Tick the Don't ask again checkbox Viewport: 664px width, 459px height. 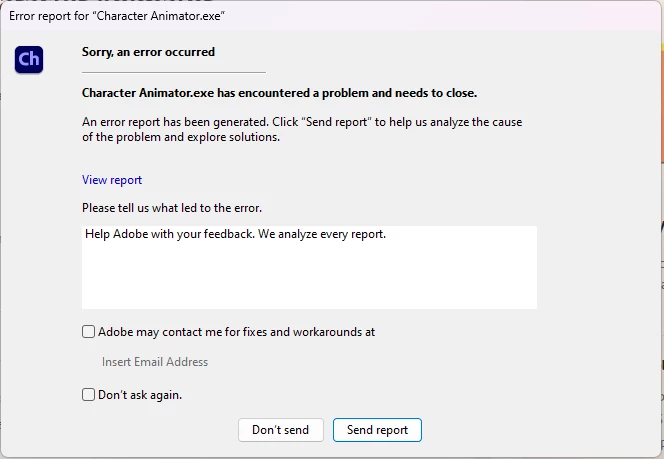pos(88,395)
